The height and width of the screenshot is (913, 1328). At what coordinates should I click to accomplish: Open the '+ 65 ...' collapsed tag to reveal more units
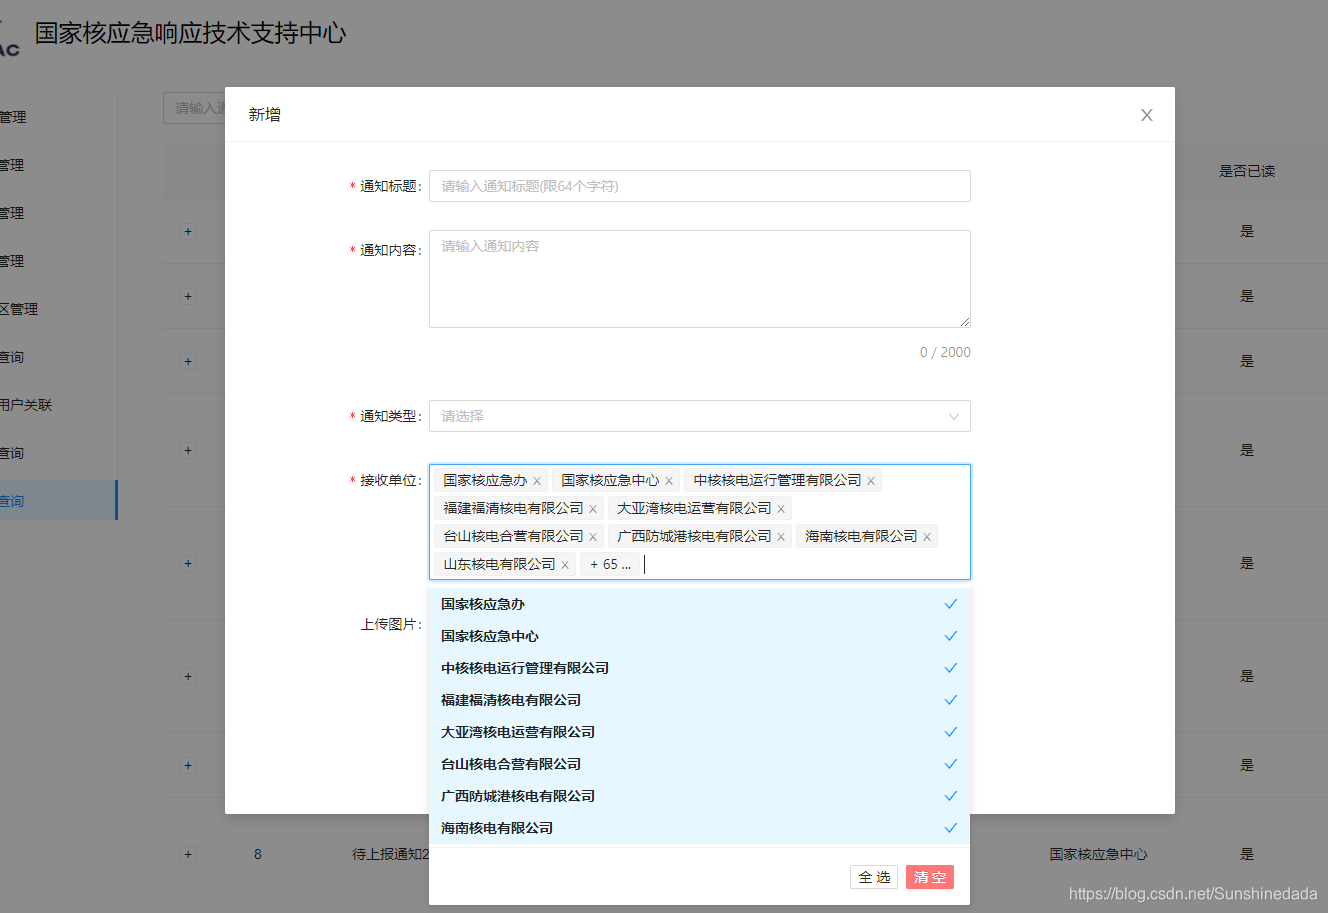click(x=610, y=564)
